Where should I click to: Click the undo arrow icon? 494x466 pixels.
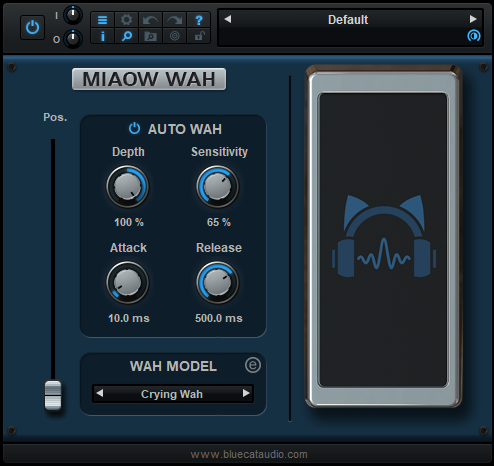pyautogui.click(x=150, y=20)
